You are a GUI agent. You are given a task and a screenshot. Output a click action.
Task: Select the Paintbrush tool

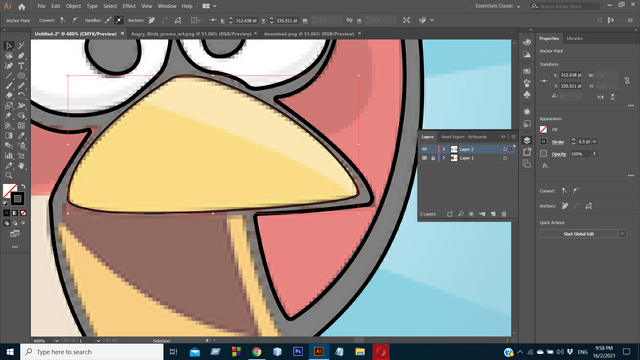pos(9,86)
